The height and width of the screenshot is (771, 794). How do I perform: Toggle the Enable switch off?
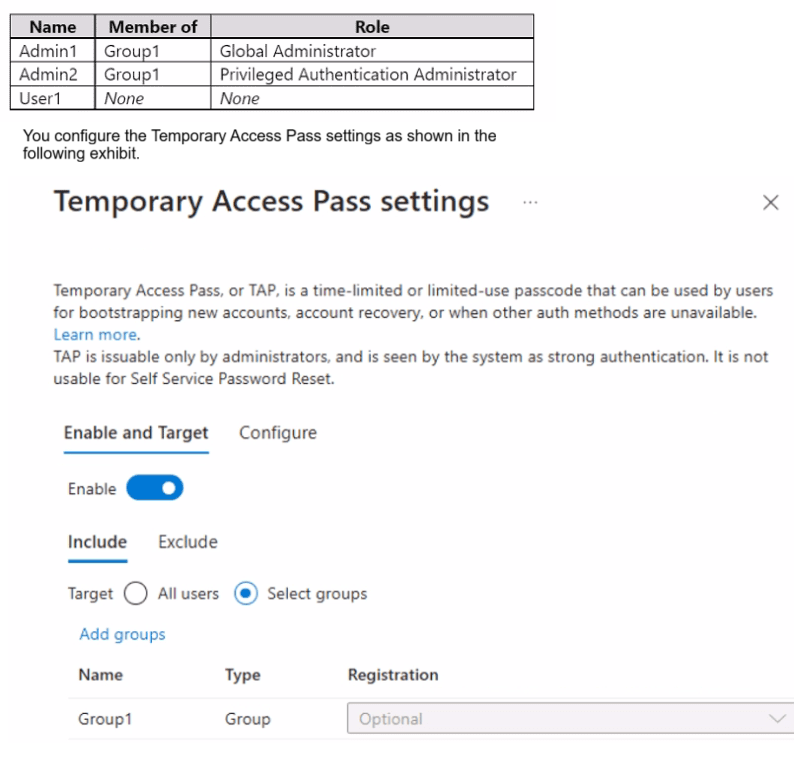[x=155, y=489]
